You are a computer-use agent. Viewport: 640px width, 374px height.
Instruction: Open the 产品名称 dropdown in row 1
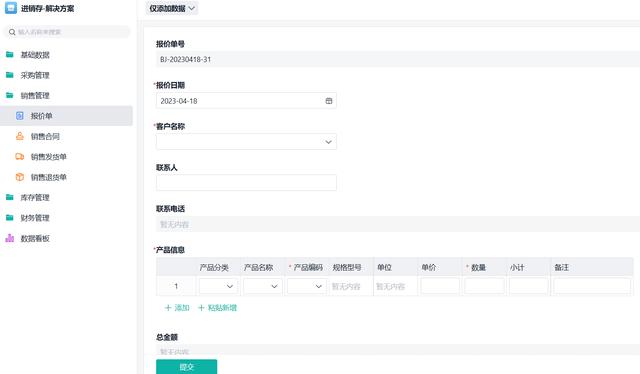[x=262, y=286]
